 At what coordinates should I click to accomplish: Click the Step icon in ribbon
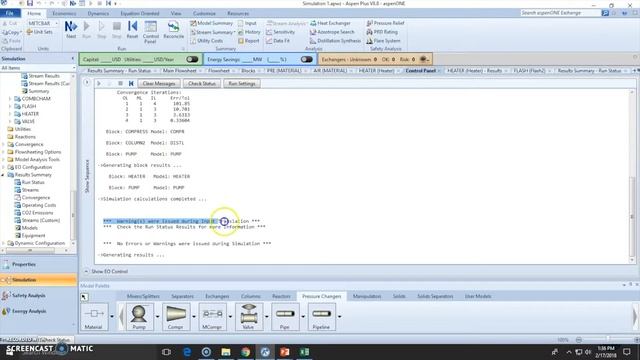click(x=102, y=29)
